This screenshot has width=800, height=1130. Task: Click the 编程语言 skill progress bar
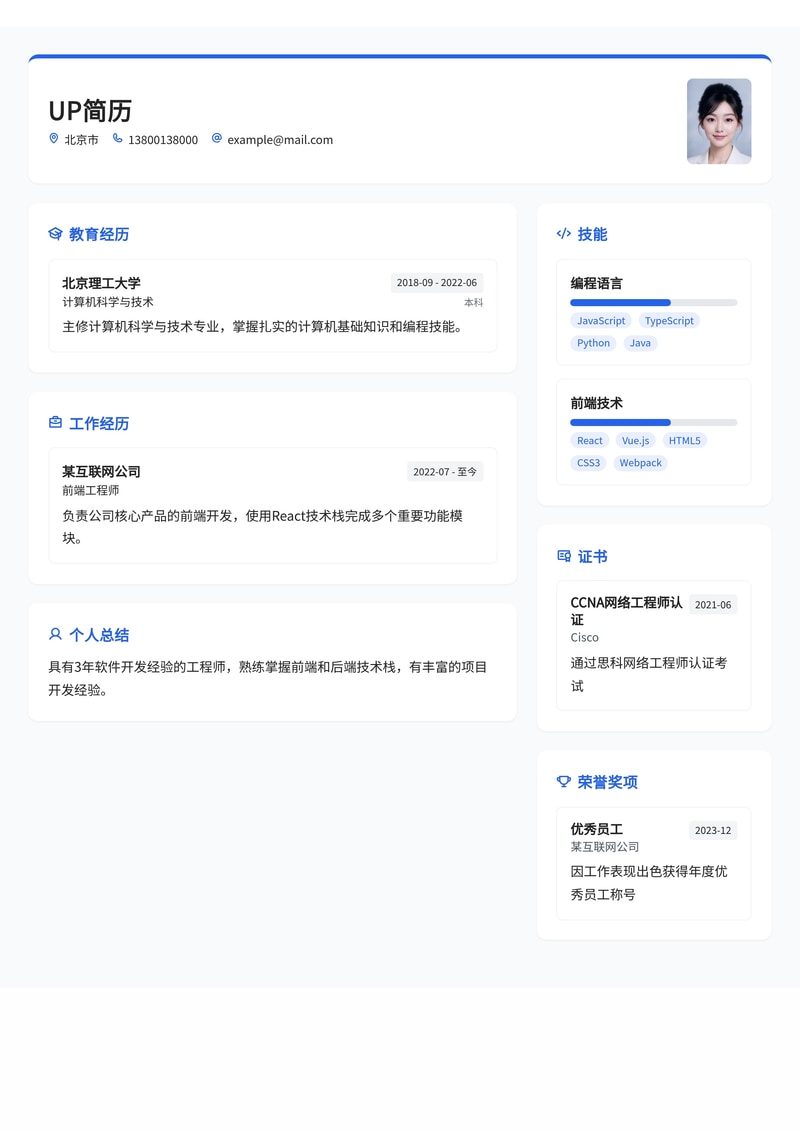tap(653, 301)
